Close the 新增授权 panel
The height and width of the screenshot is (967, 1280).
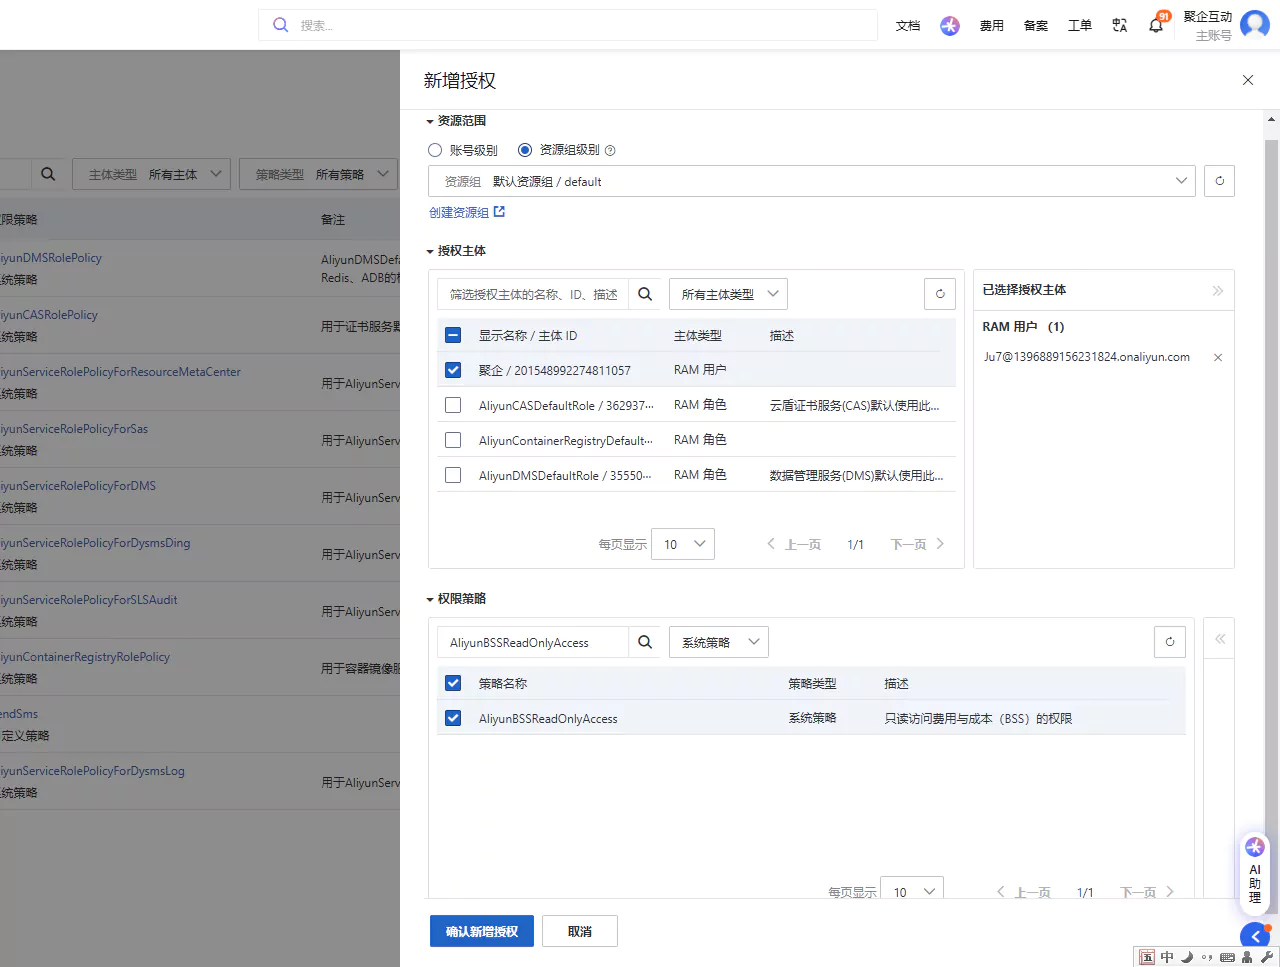(x=1248, y=80)
